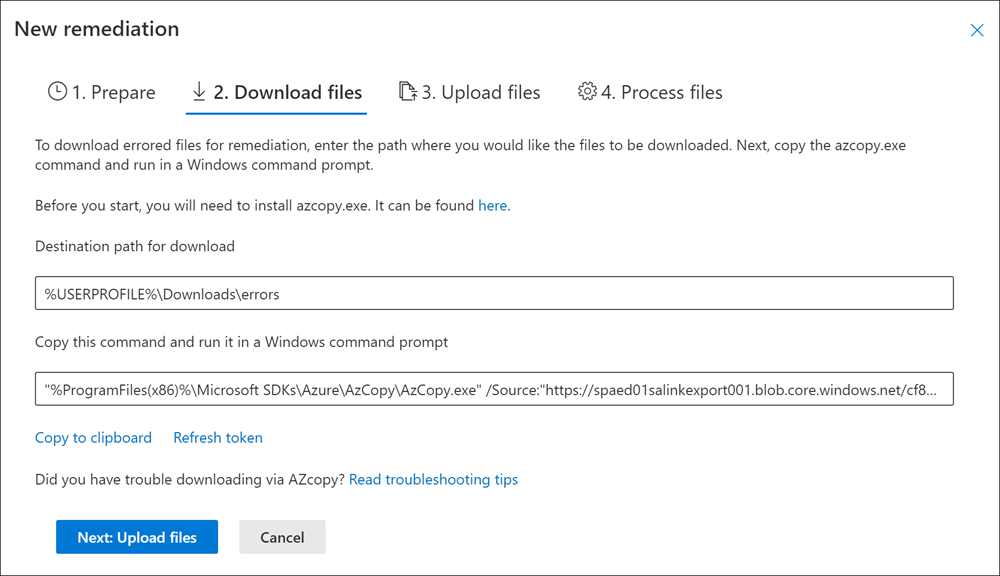
Task: Click Copy to clipboard
Action: tap(93, 437)
